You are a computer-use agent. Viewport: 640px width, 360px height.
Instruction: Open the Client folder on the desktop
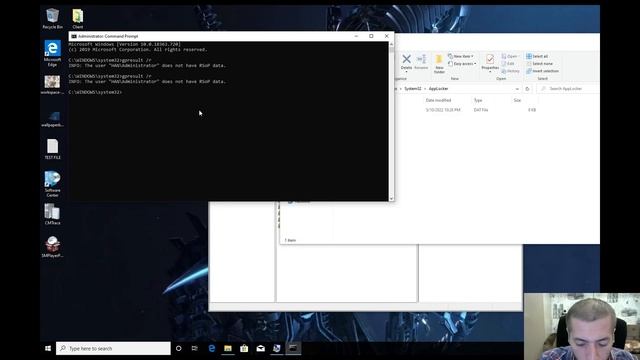pos(78,18)
